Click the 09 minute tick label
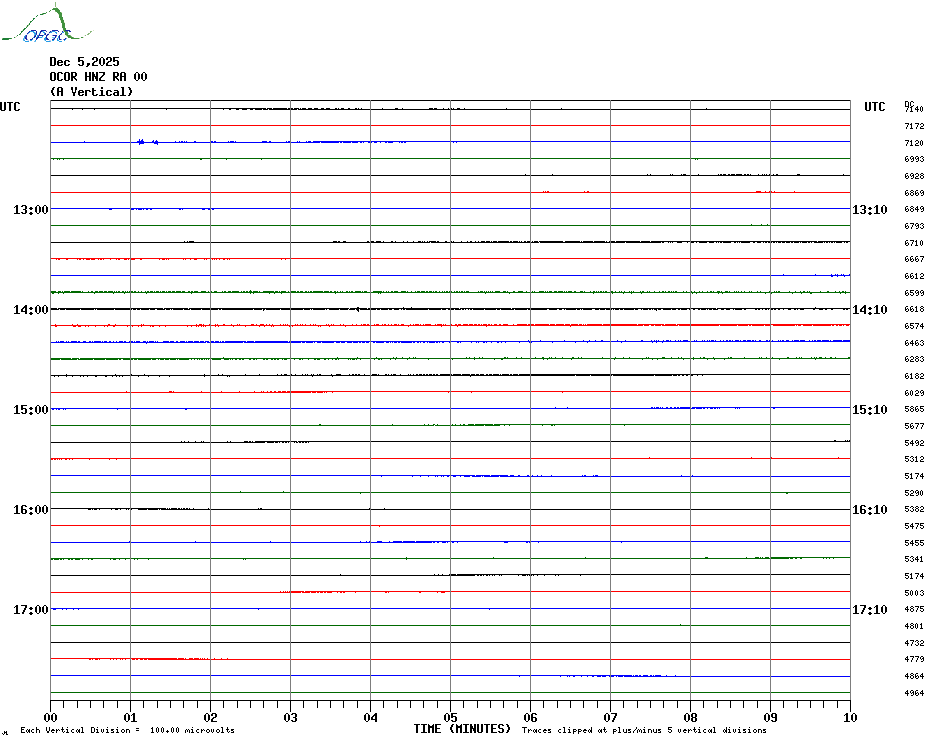This screenshot has height=744, width=930. pos(770,717)
